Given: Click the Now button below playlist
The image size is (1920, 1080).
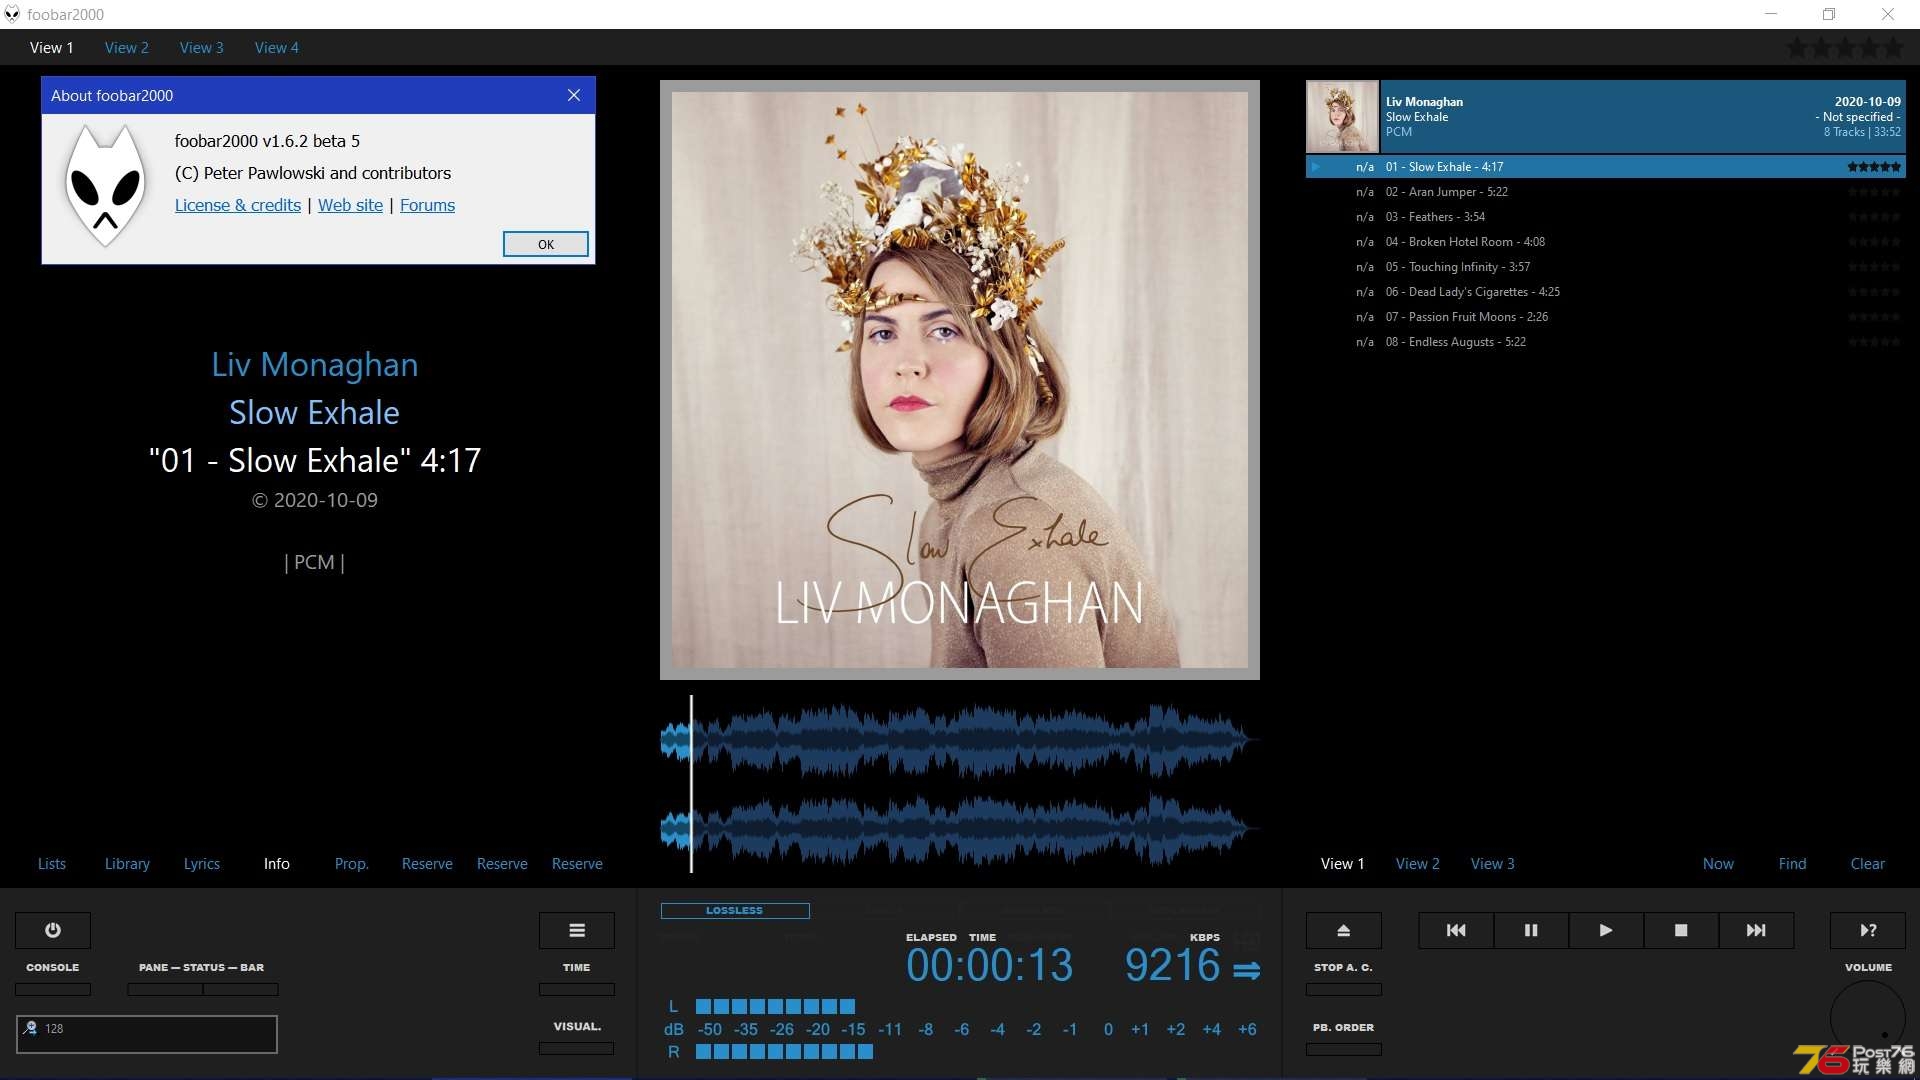Looking at the screenshot, I should [1719, 864].
